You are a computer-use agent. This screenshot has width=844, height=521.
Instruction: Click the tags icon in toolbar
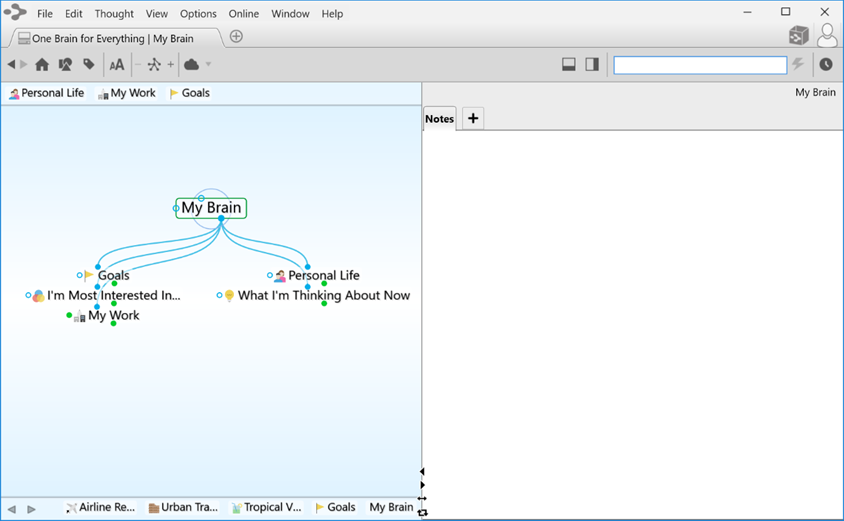(x=89, y=65)
